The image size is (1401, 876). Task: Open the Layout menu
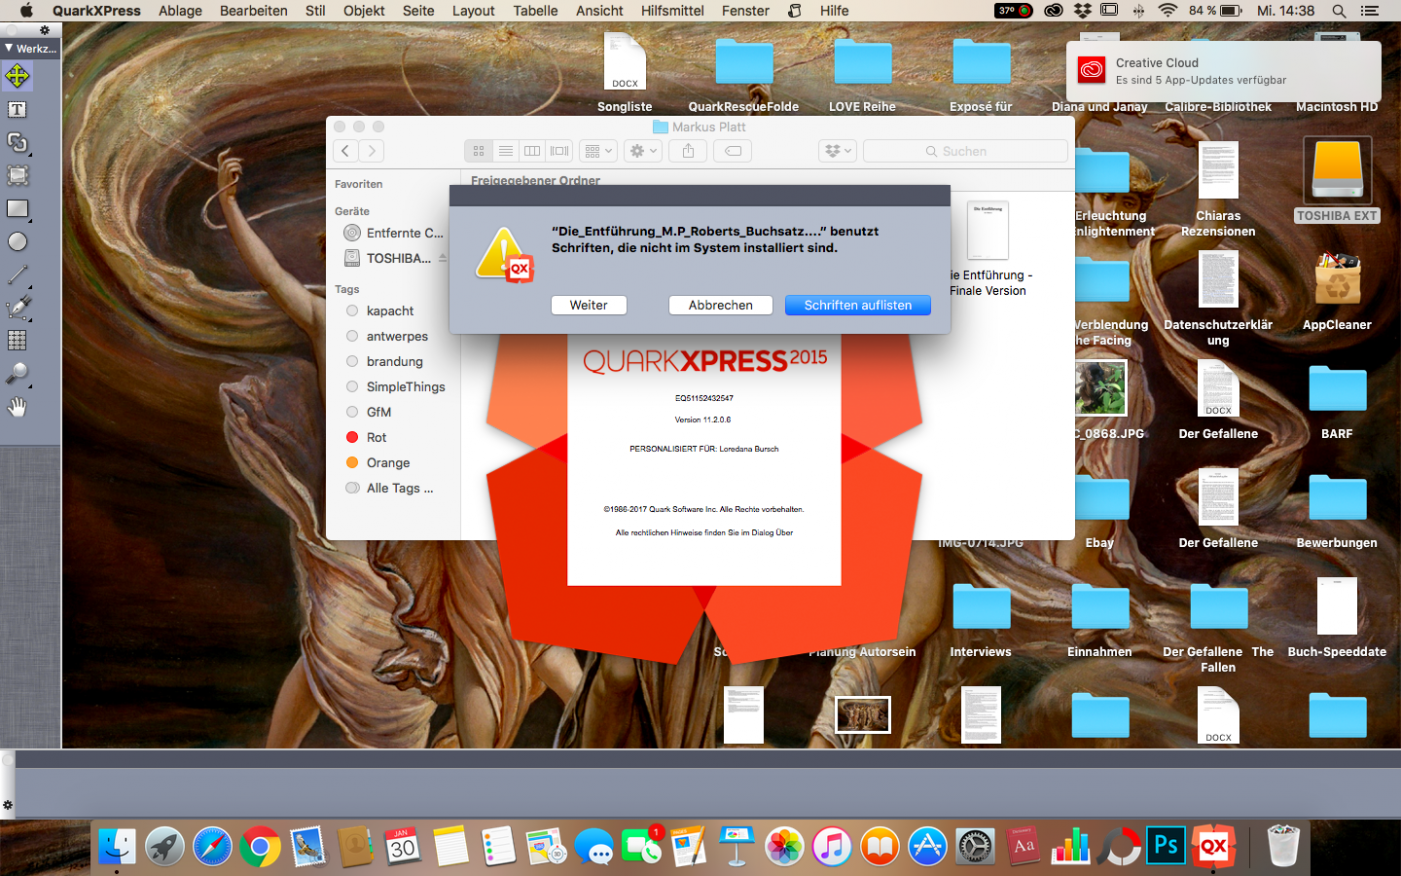473,11
